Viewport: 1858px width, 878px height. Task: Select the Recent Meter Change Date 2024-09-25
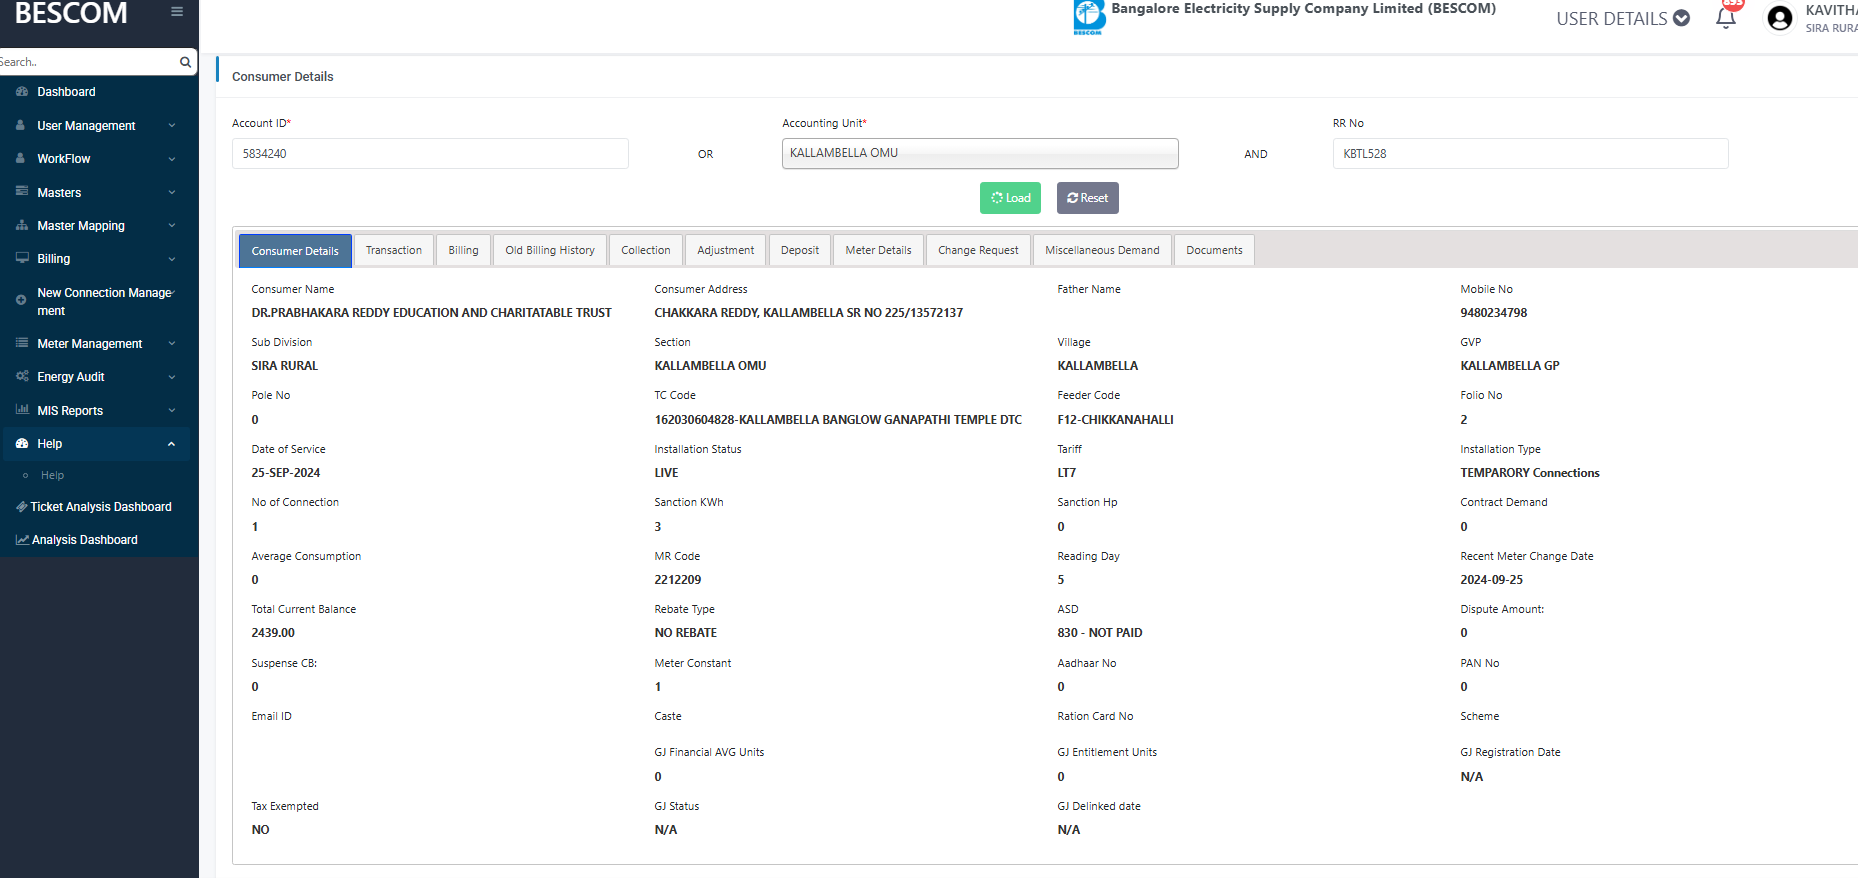click(x=1492, y=580)
